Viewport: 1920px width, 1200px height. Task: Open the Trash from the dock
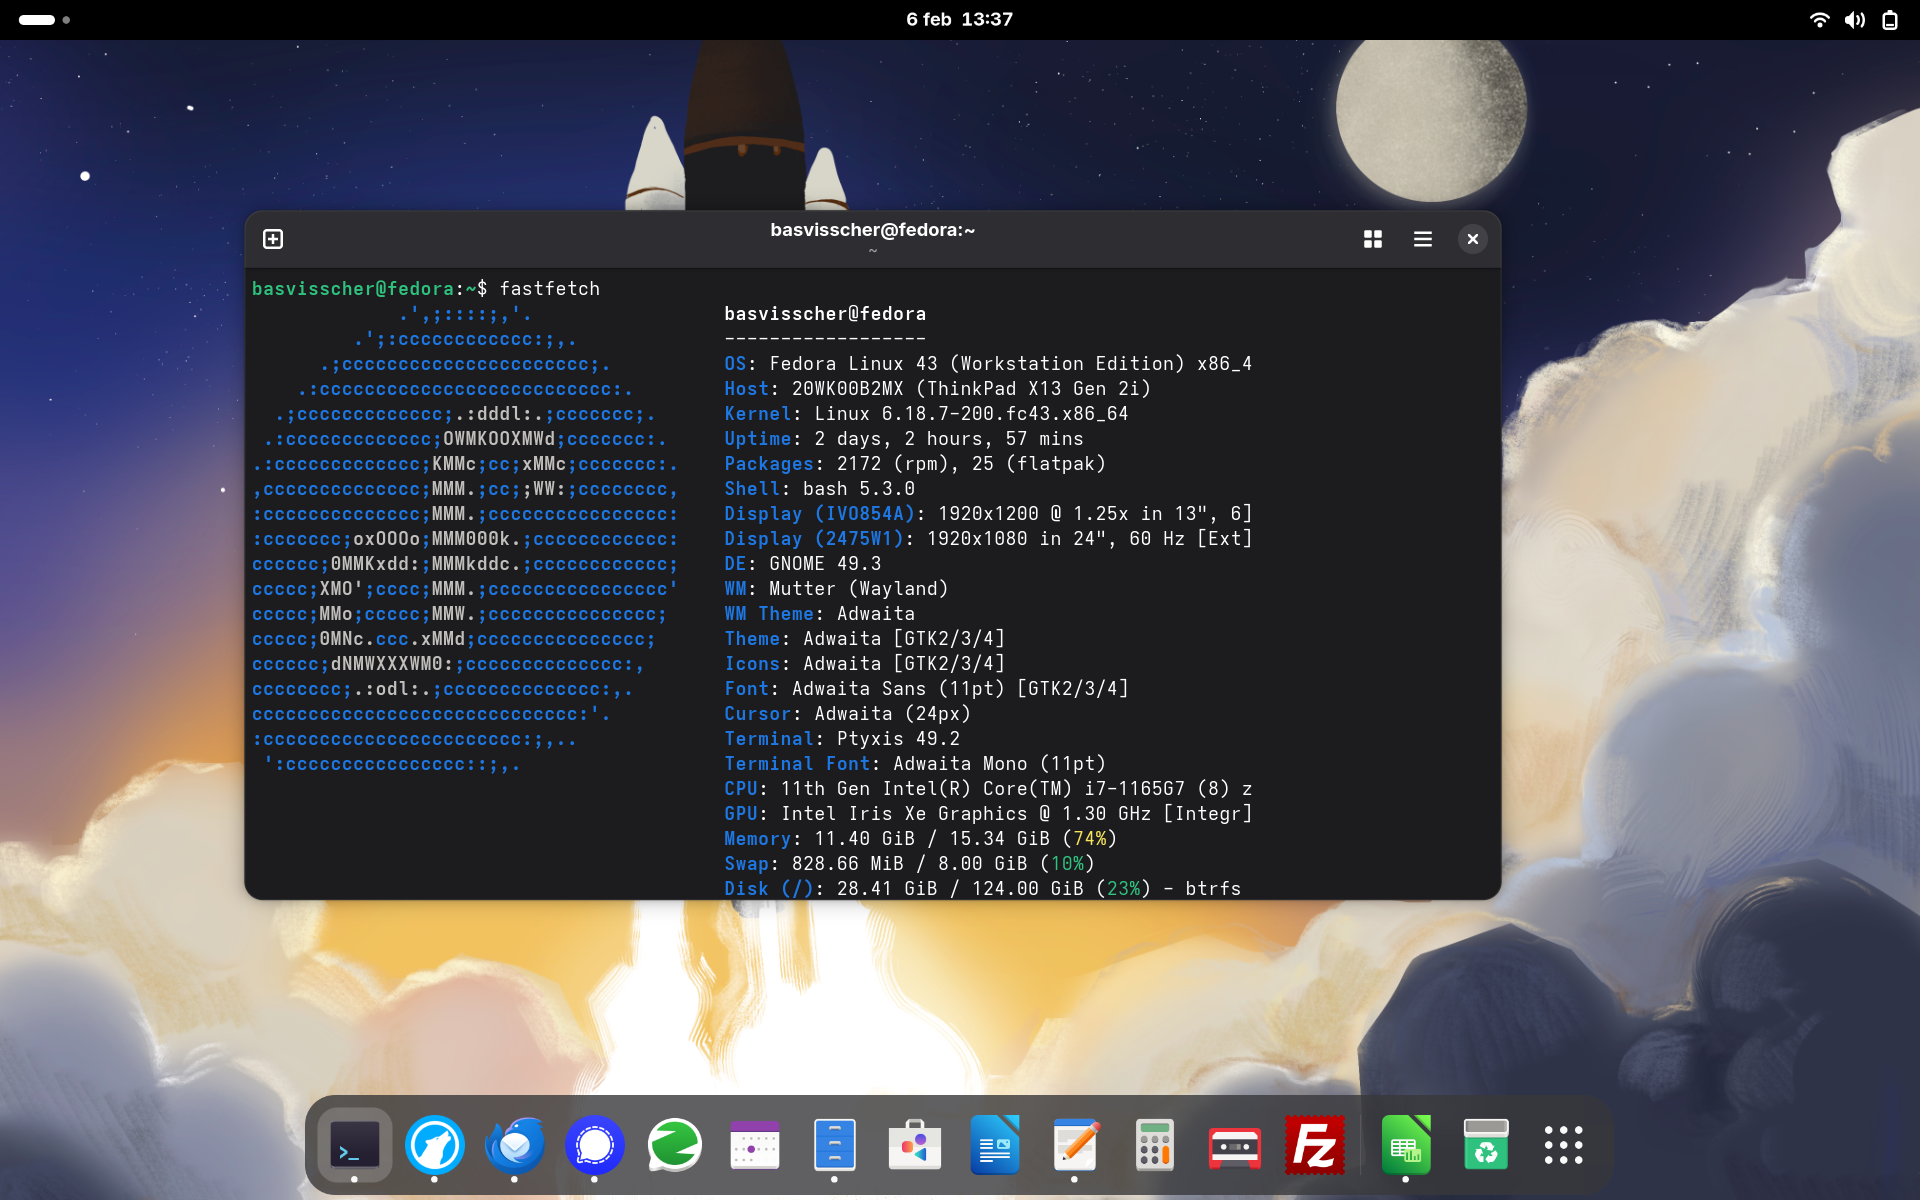(1486, 1145)
